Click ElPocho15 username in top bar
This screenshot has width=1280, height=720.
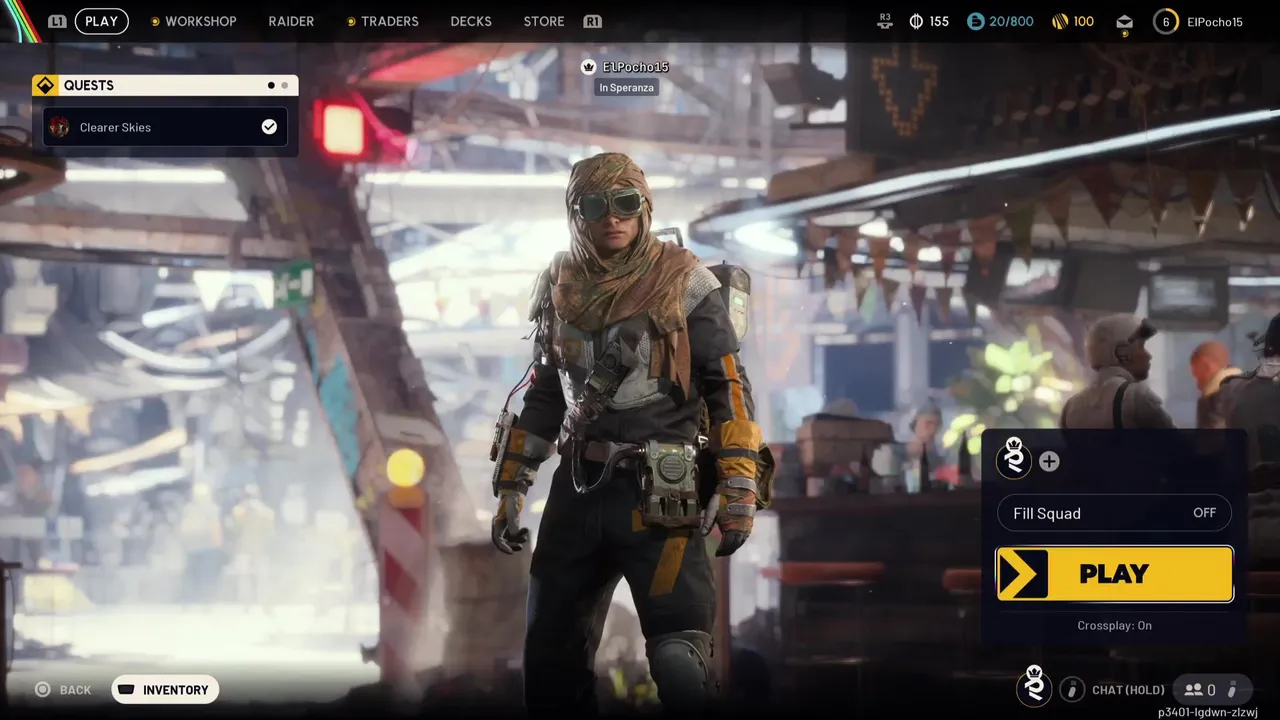[x=1215, y=21]
